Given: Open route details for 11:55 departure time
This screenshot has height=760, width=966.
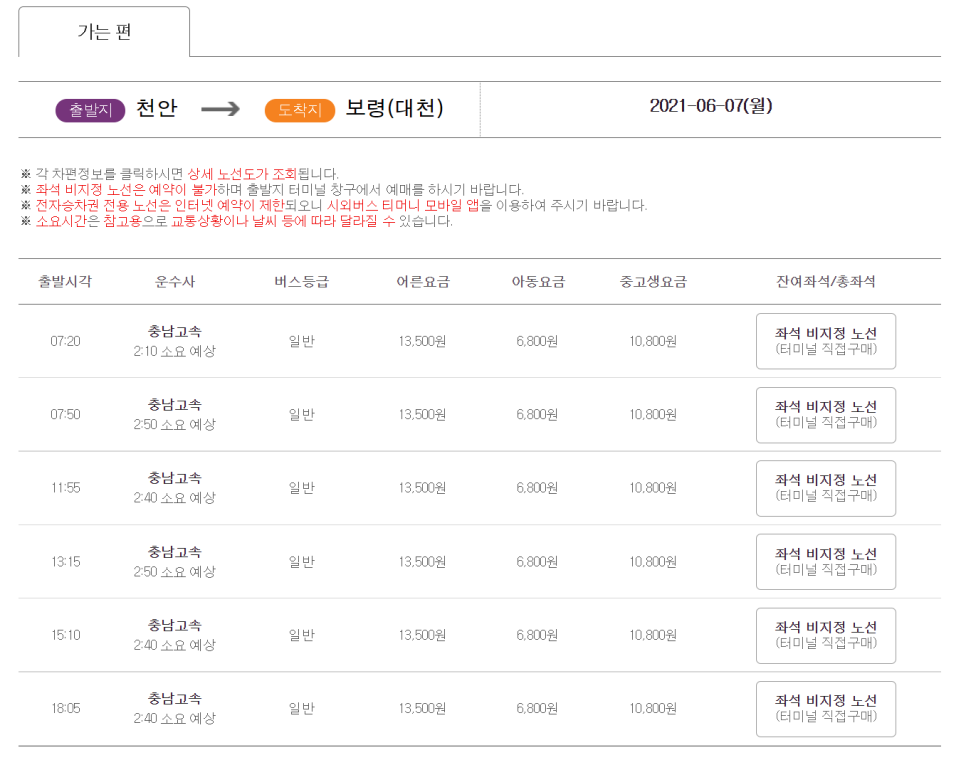Looking at the screenshot, I should coord(65,488).
